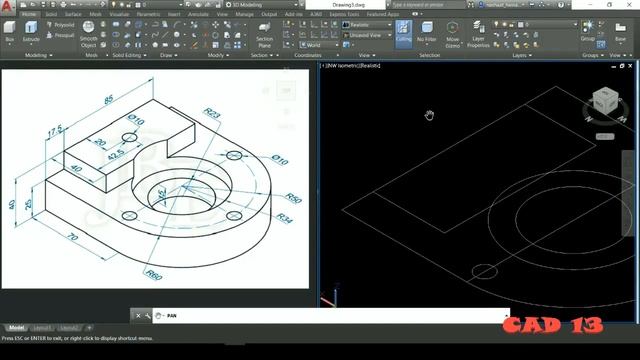This screenshot has width=640, height=360.
Task: Switch to the Solid ribbon tab
Action: pos(51,14)
